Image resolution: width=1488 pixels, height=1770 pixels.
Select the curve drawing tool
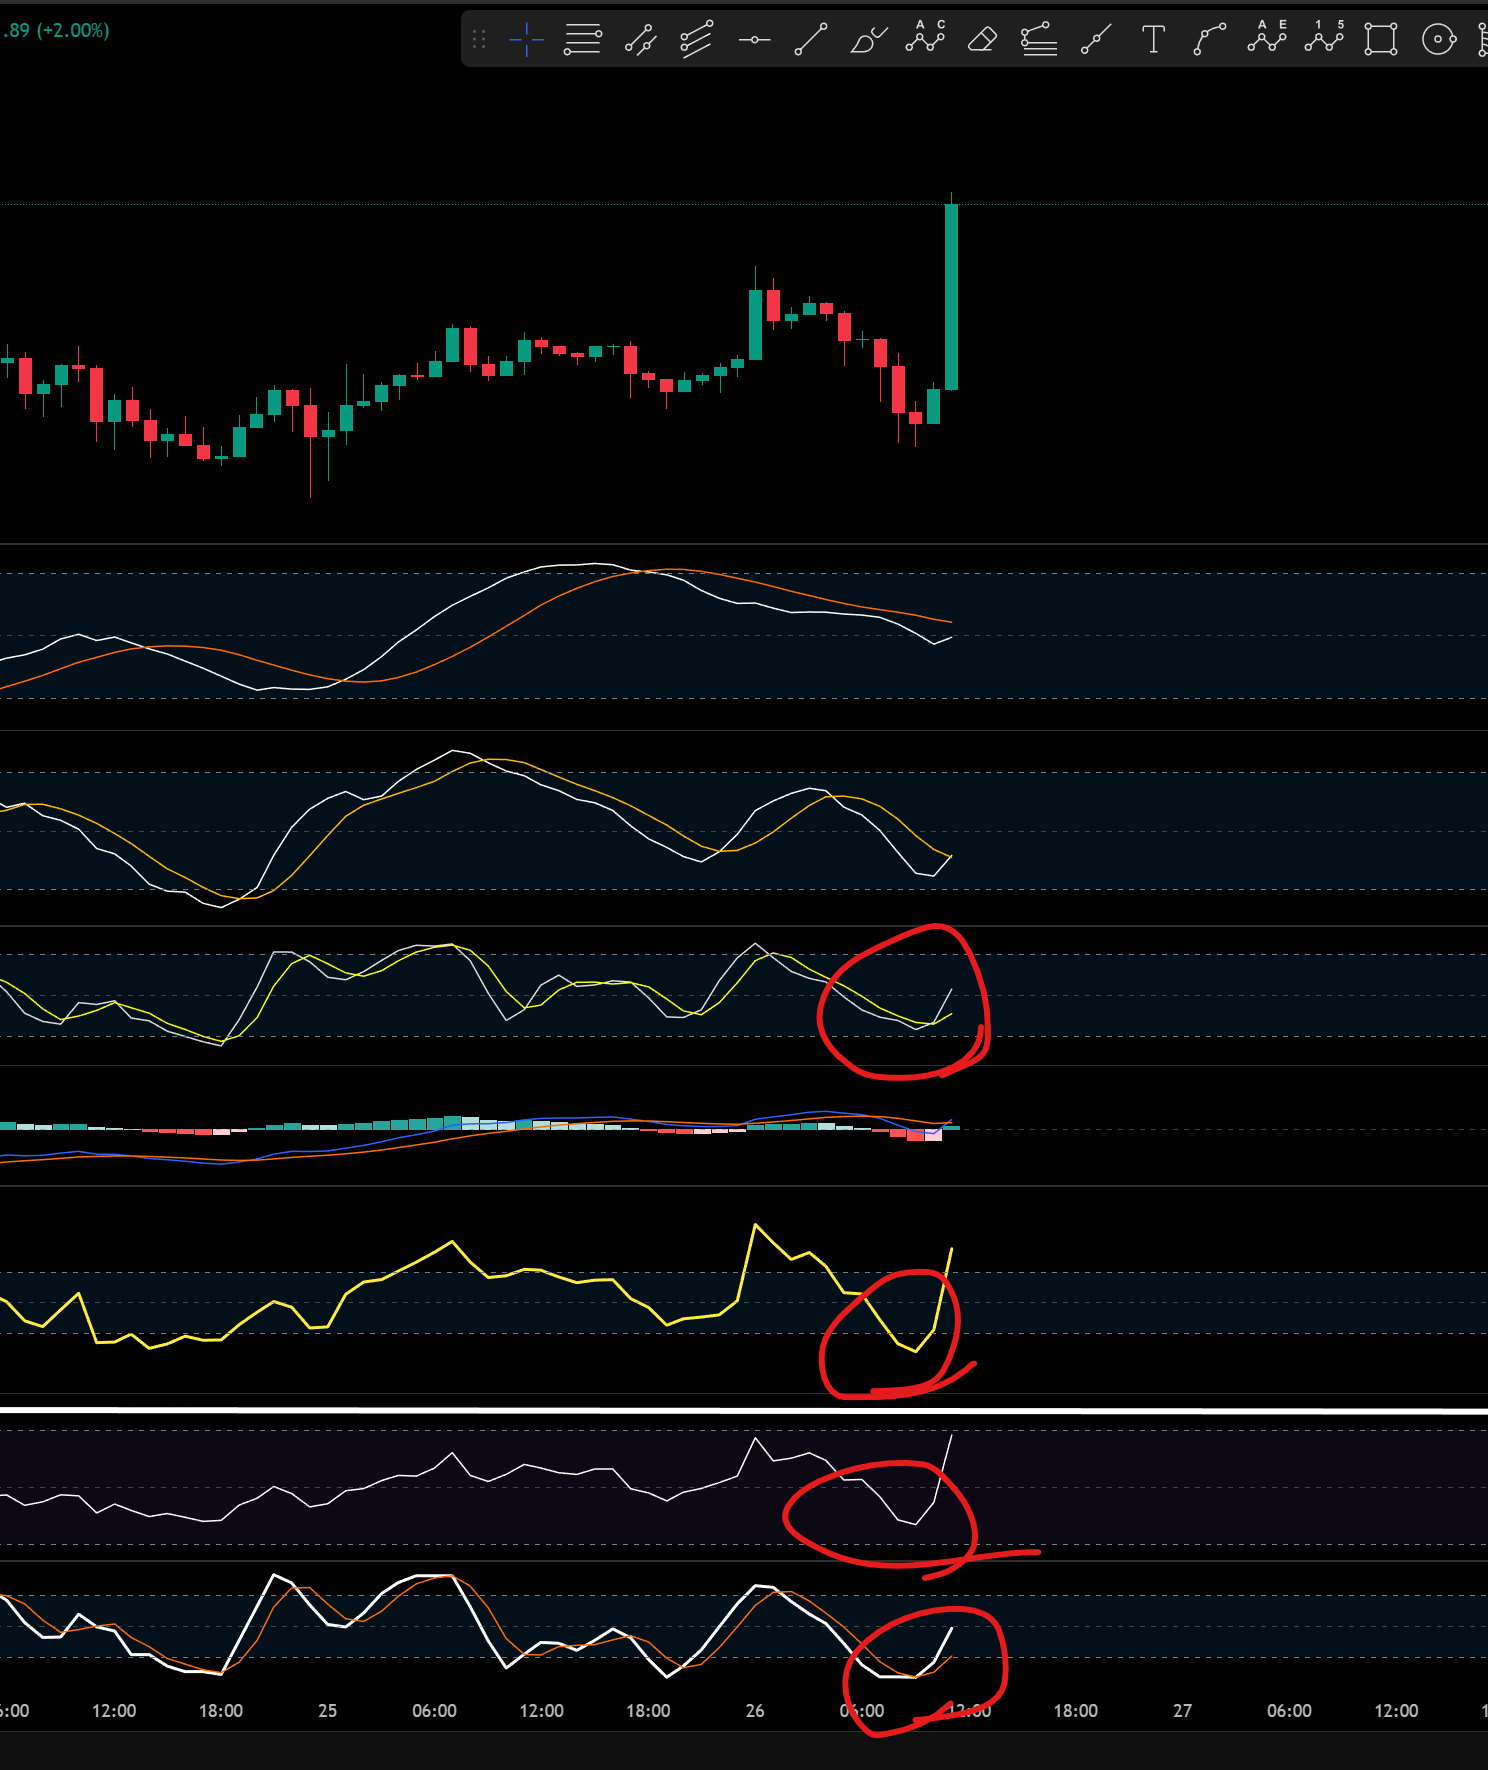coord(1210,40)
